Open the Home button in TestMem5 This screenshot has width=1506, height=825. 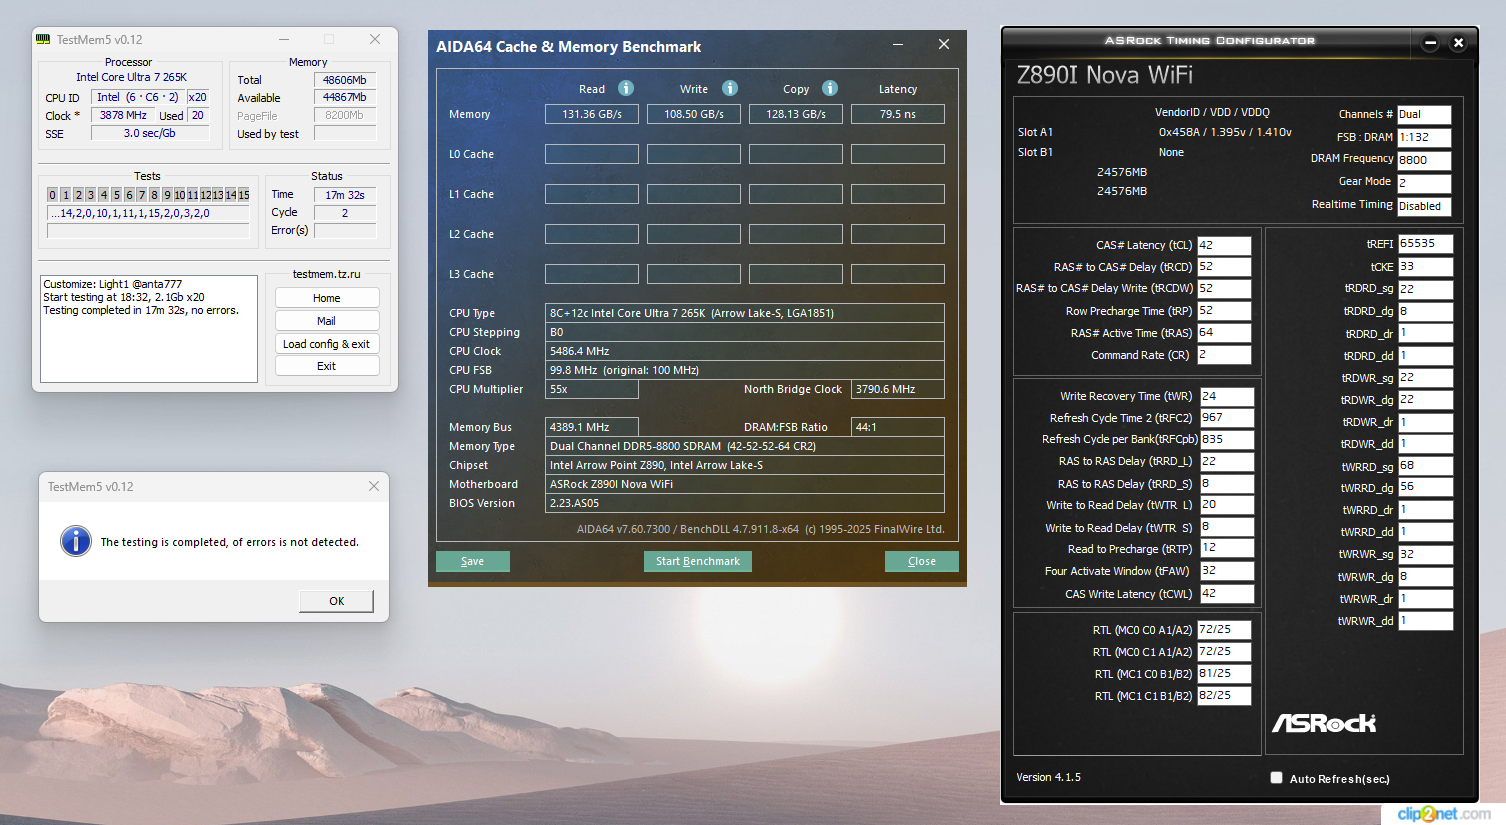[x=327, y=298]
